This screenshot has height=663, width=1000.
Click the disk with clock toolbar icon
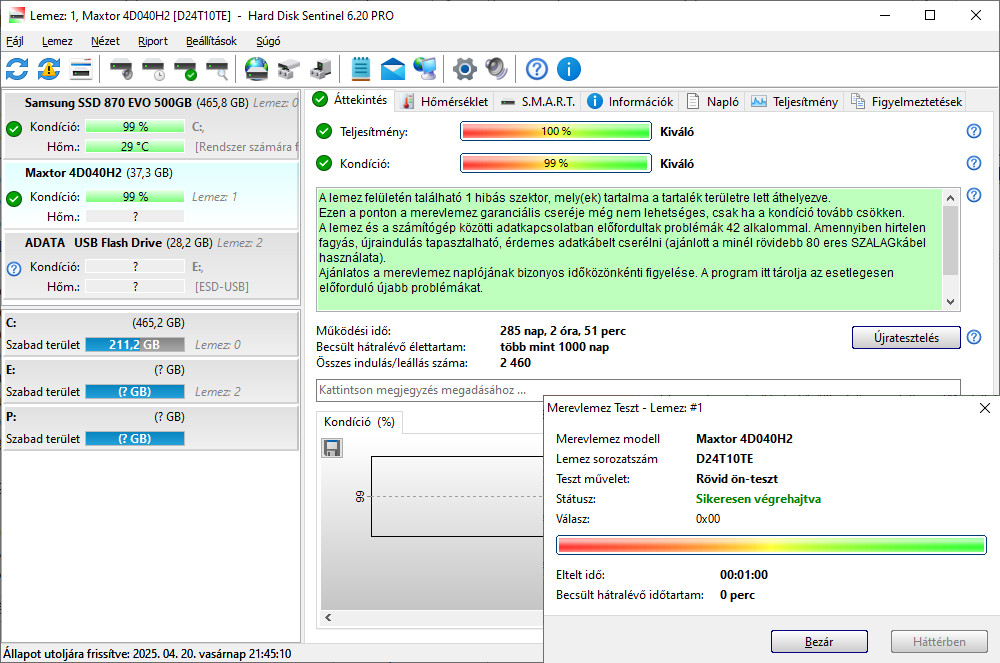153,69
